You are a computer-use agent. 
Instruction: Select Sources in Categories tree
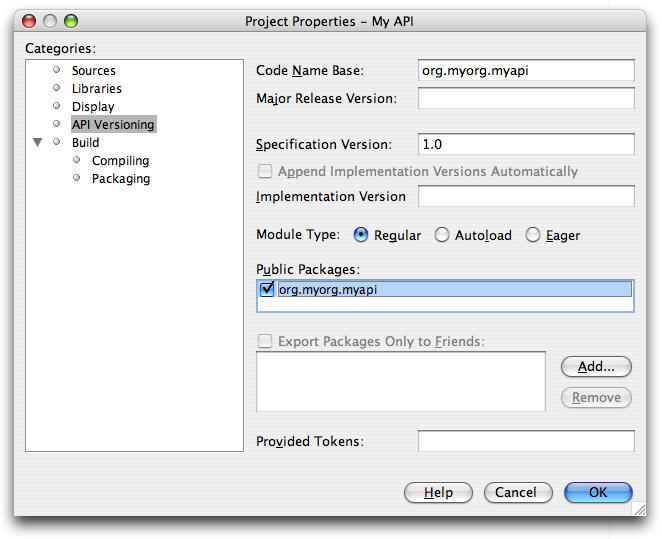93,71
